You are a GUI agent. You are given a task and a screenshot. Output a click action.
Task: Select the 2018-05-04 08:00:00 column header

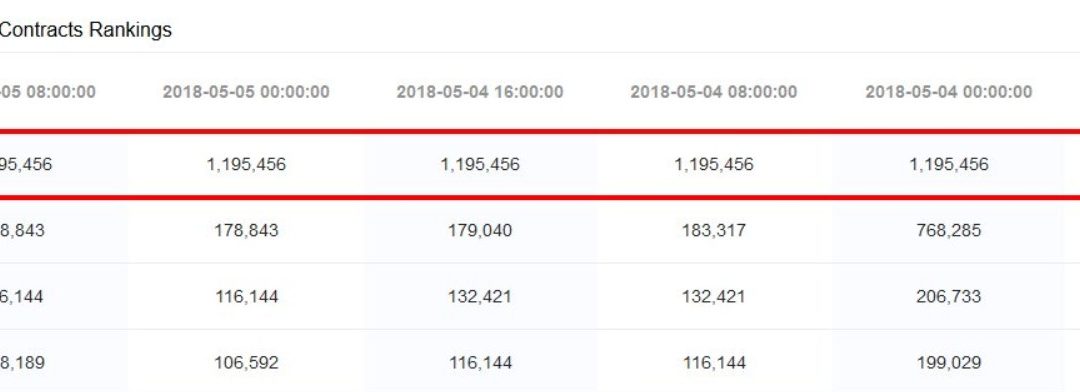pos(714,92)
